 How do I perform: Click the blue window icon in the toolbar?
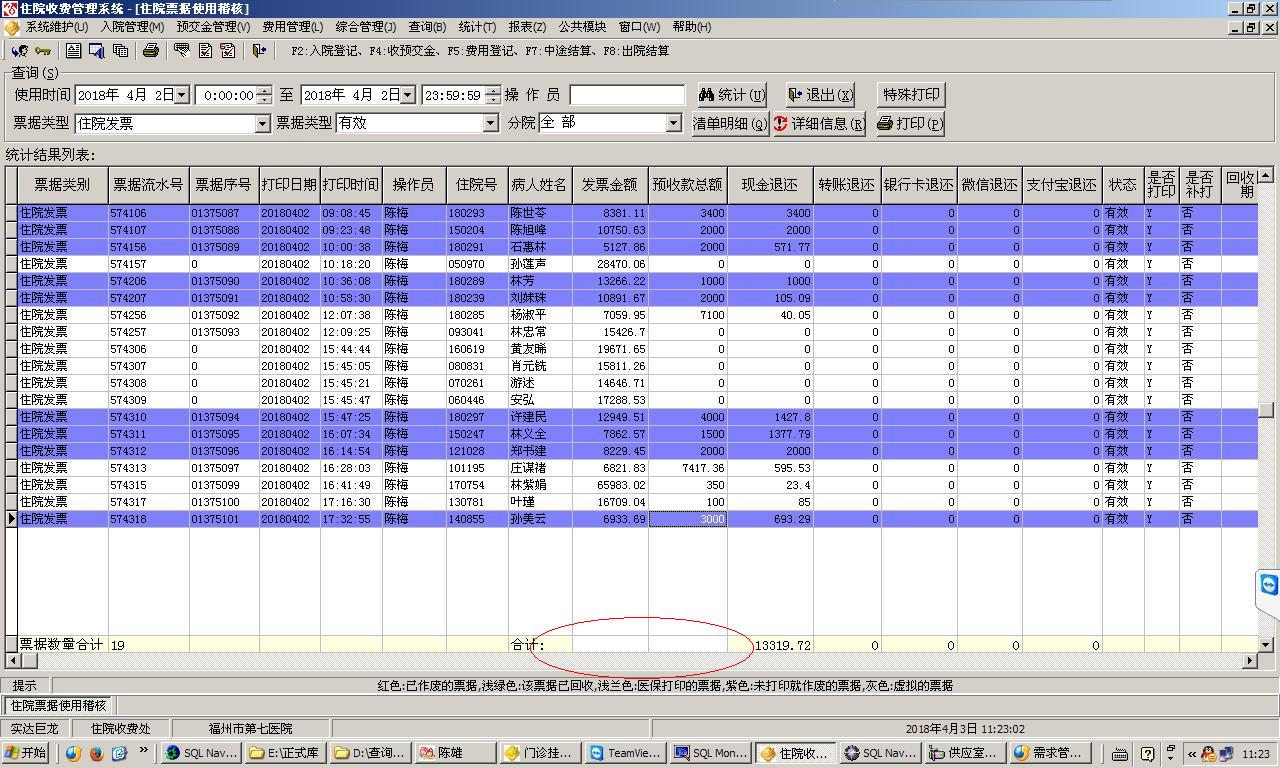coord(96,51)
